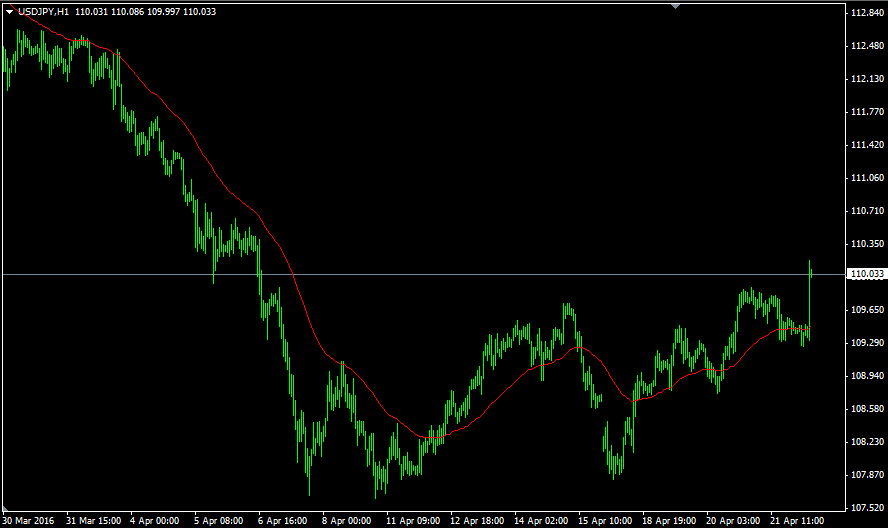The height and width of the screenshot is (528, 888).
Task: Click the 107.870 price scale label
Action: (867, 475)
